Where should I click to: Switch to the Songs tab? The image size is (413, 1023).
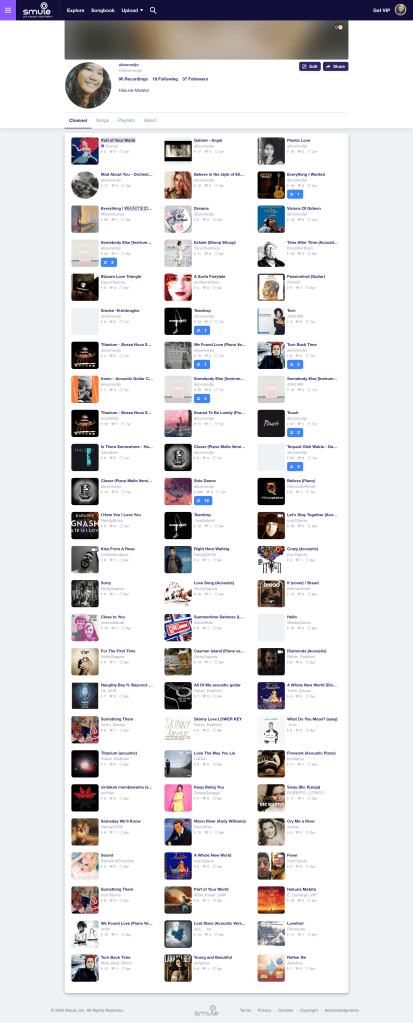coord(102,121)
